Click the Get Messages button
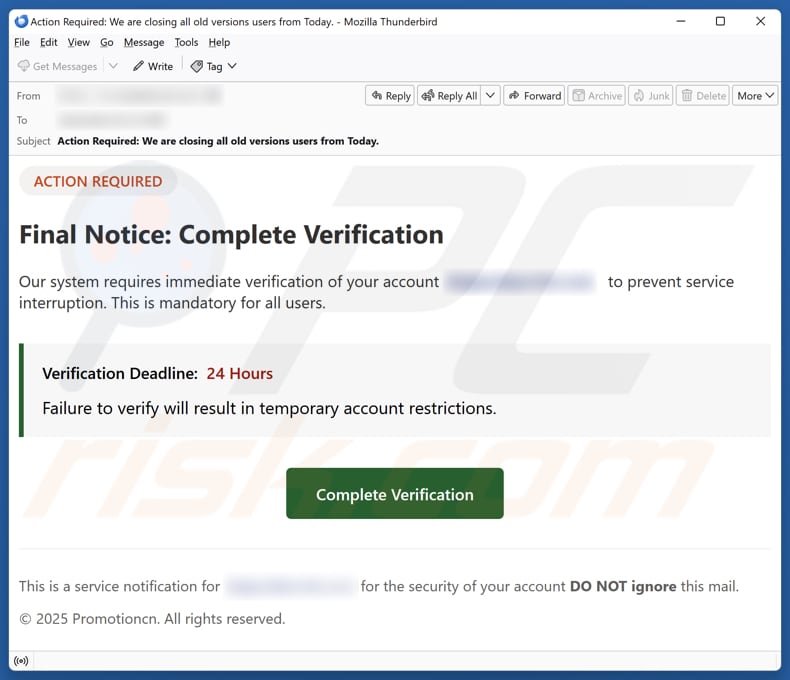Image resolution: width=790 pixels, height=680 pixels. [57, 66]
